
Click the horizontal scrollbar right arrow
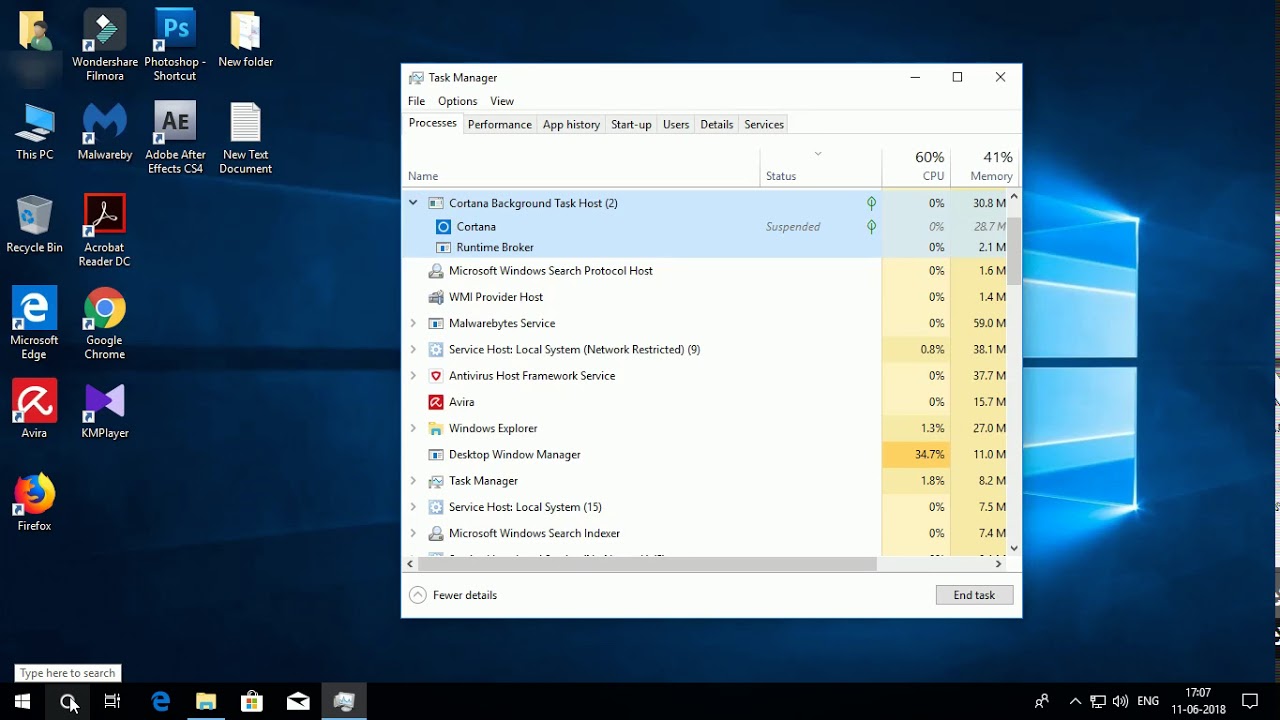click(997, 563)
